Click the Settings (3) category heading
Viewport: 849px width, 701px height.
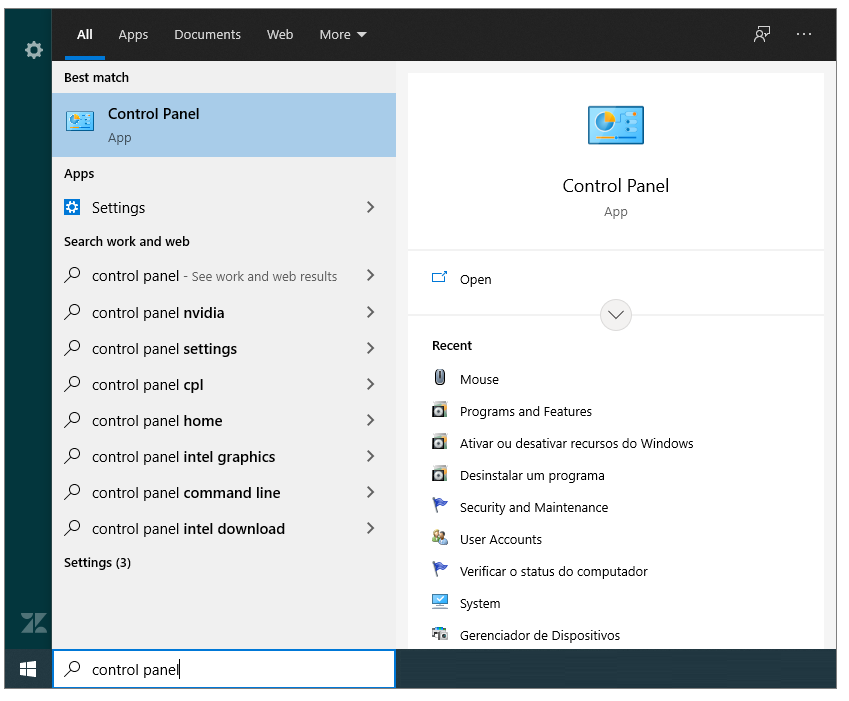coord(97,563)
